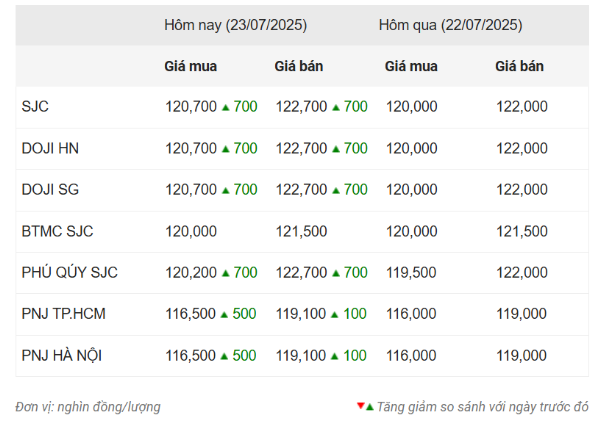This screenshot has height=424, width=602.
Task: Select the 'DOJI HN' row label
Action: pyautogui.click(x=50, y=148)
